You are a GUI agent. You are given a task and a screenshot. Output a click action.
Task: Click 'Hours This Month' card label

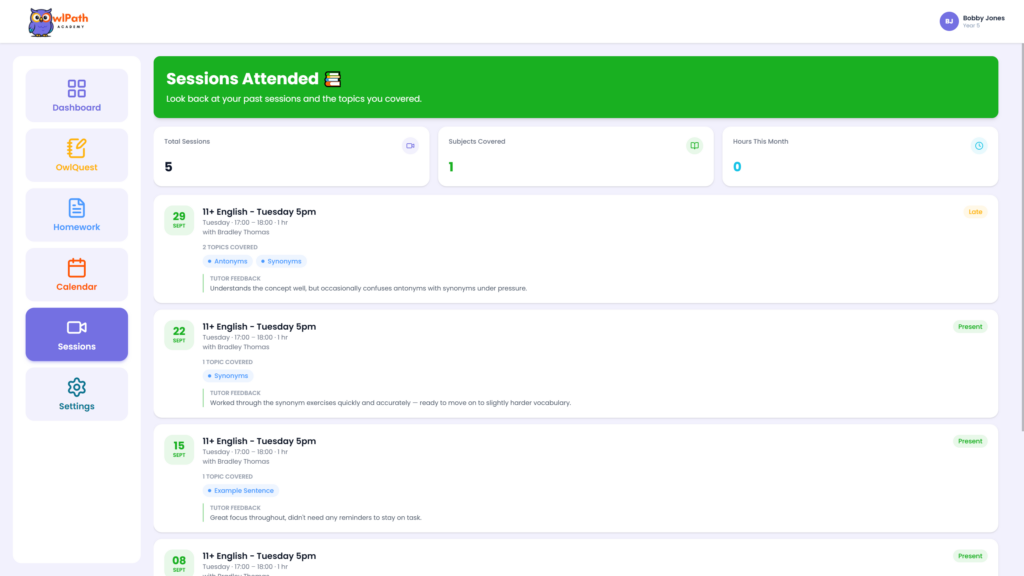click(760, 142)
